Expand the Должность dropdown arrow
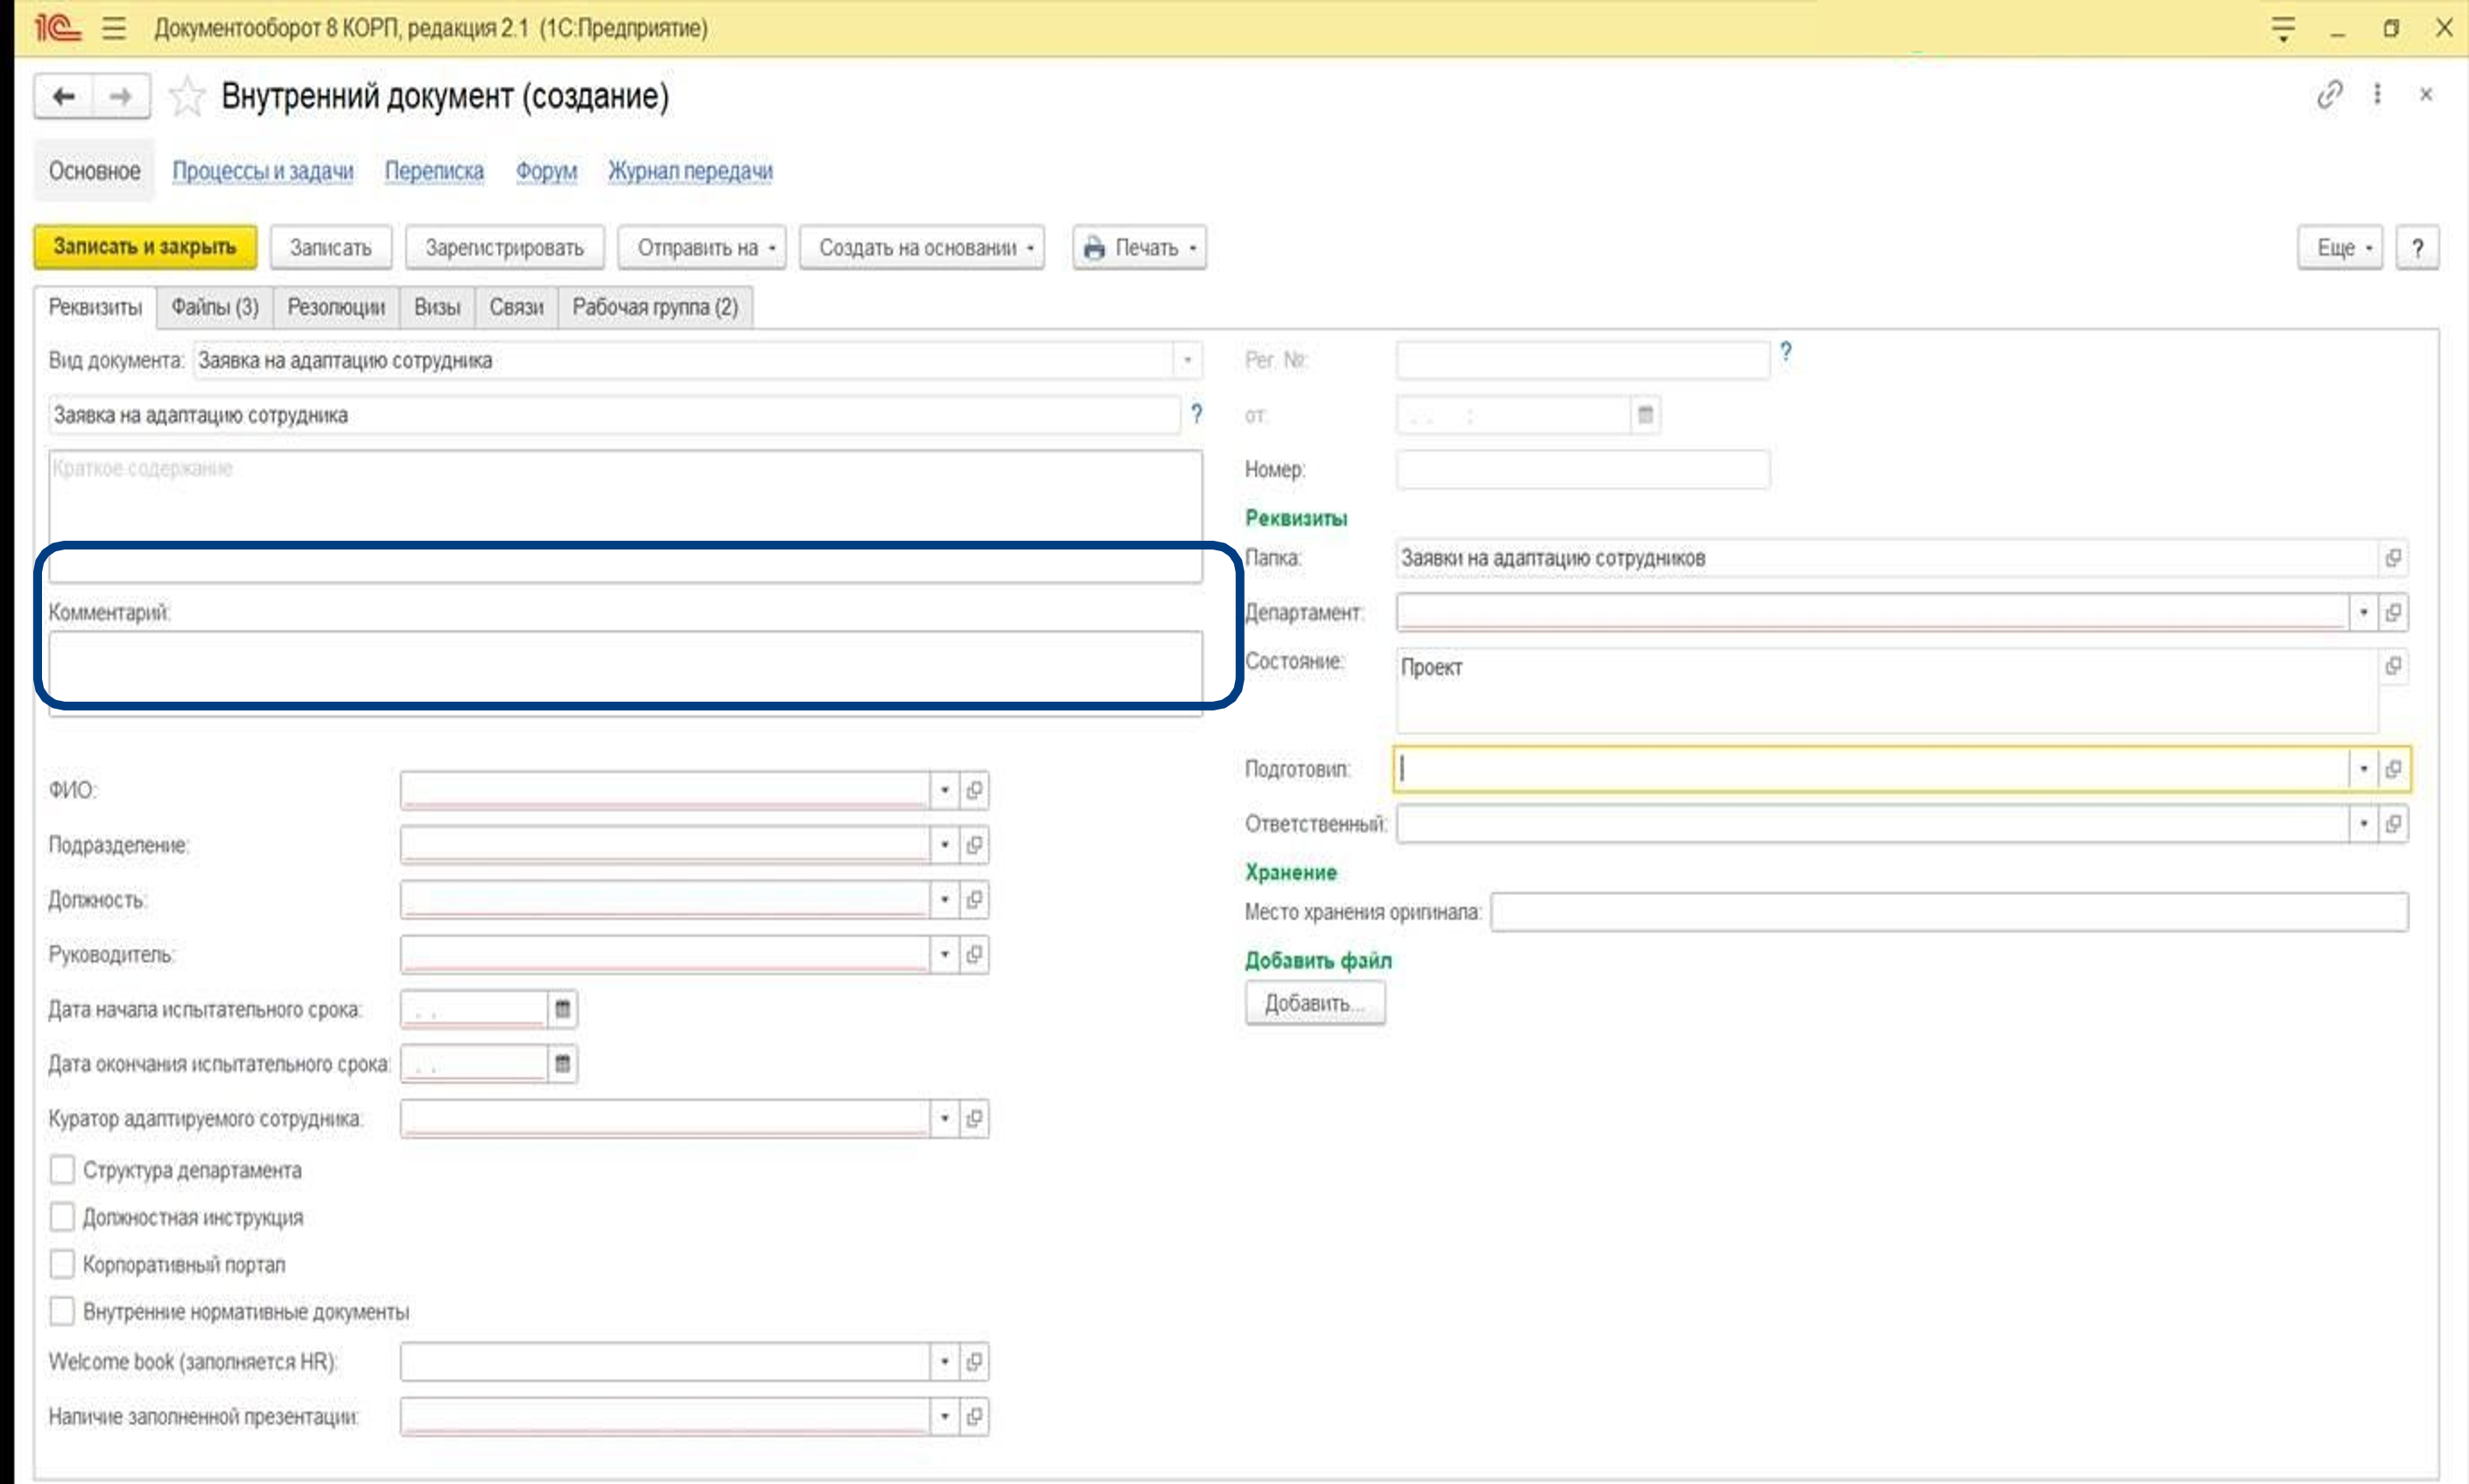 945,900
